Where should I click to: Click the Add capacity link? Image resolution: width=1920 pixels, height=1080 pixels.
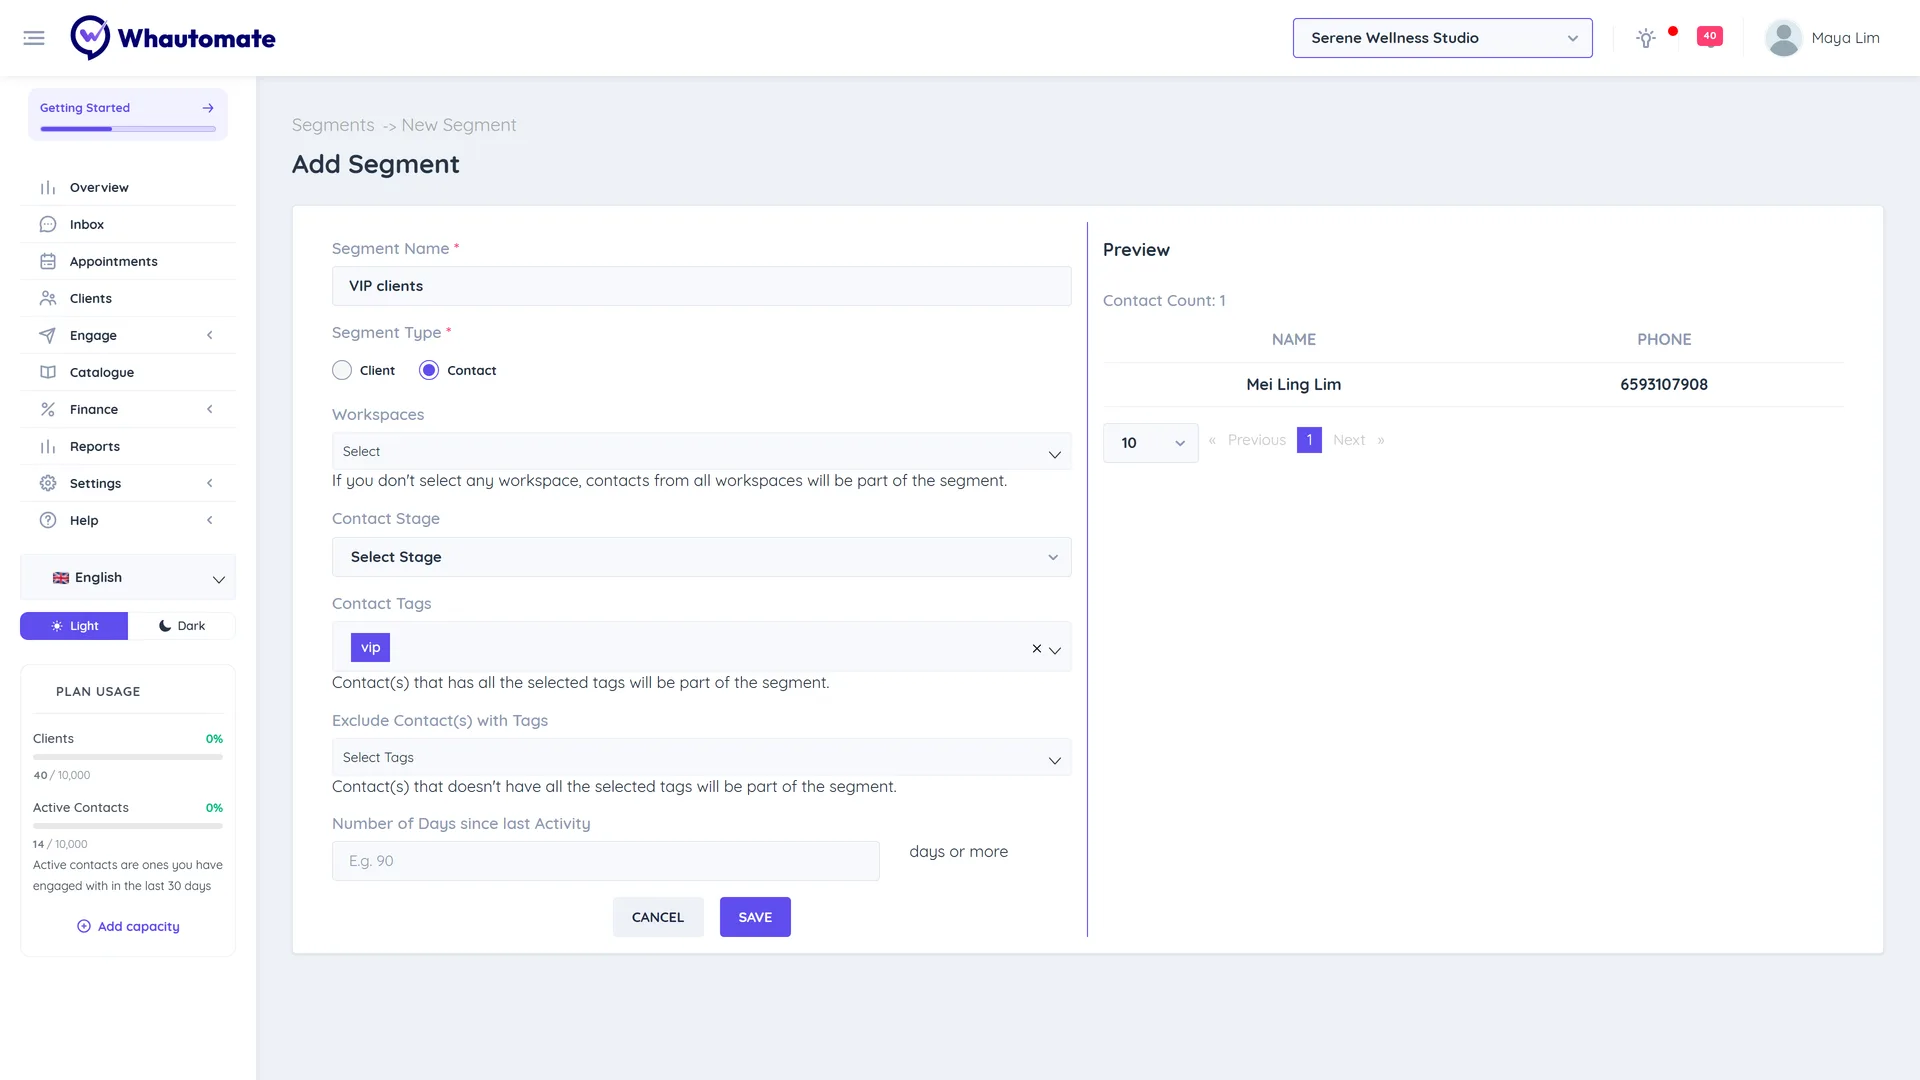[x=139, y=926]
